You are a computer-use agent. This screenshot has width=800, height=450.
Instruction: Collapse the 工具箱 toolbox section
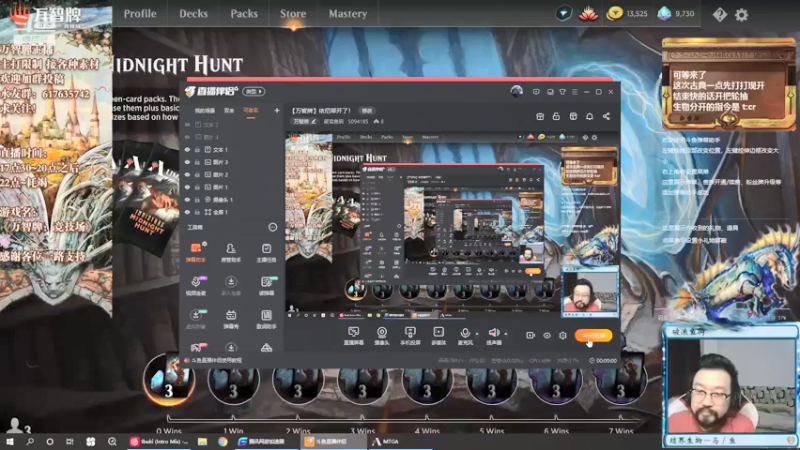point(272,227)
